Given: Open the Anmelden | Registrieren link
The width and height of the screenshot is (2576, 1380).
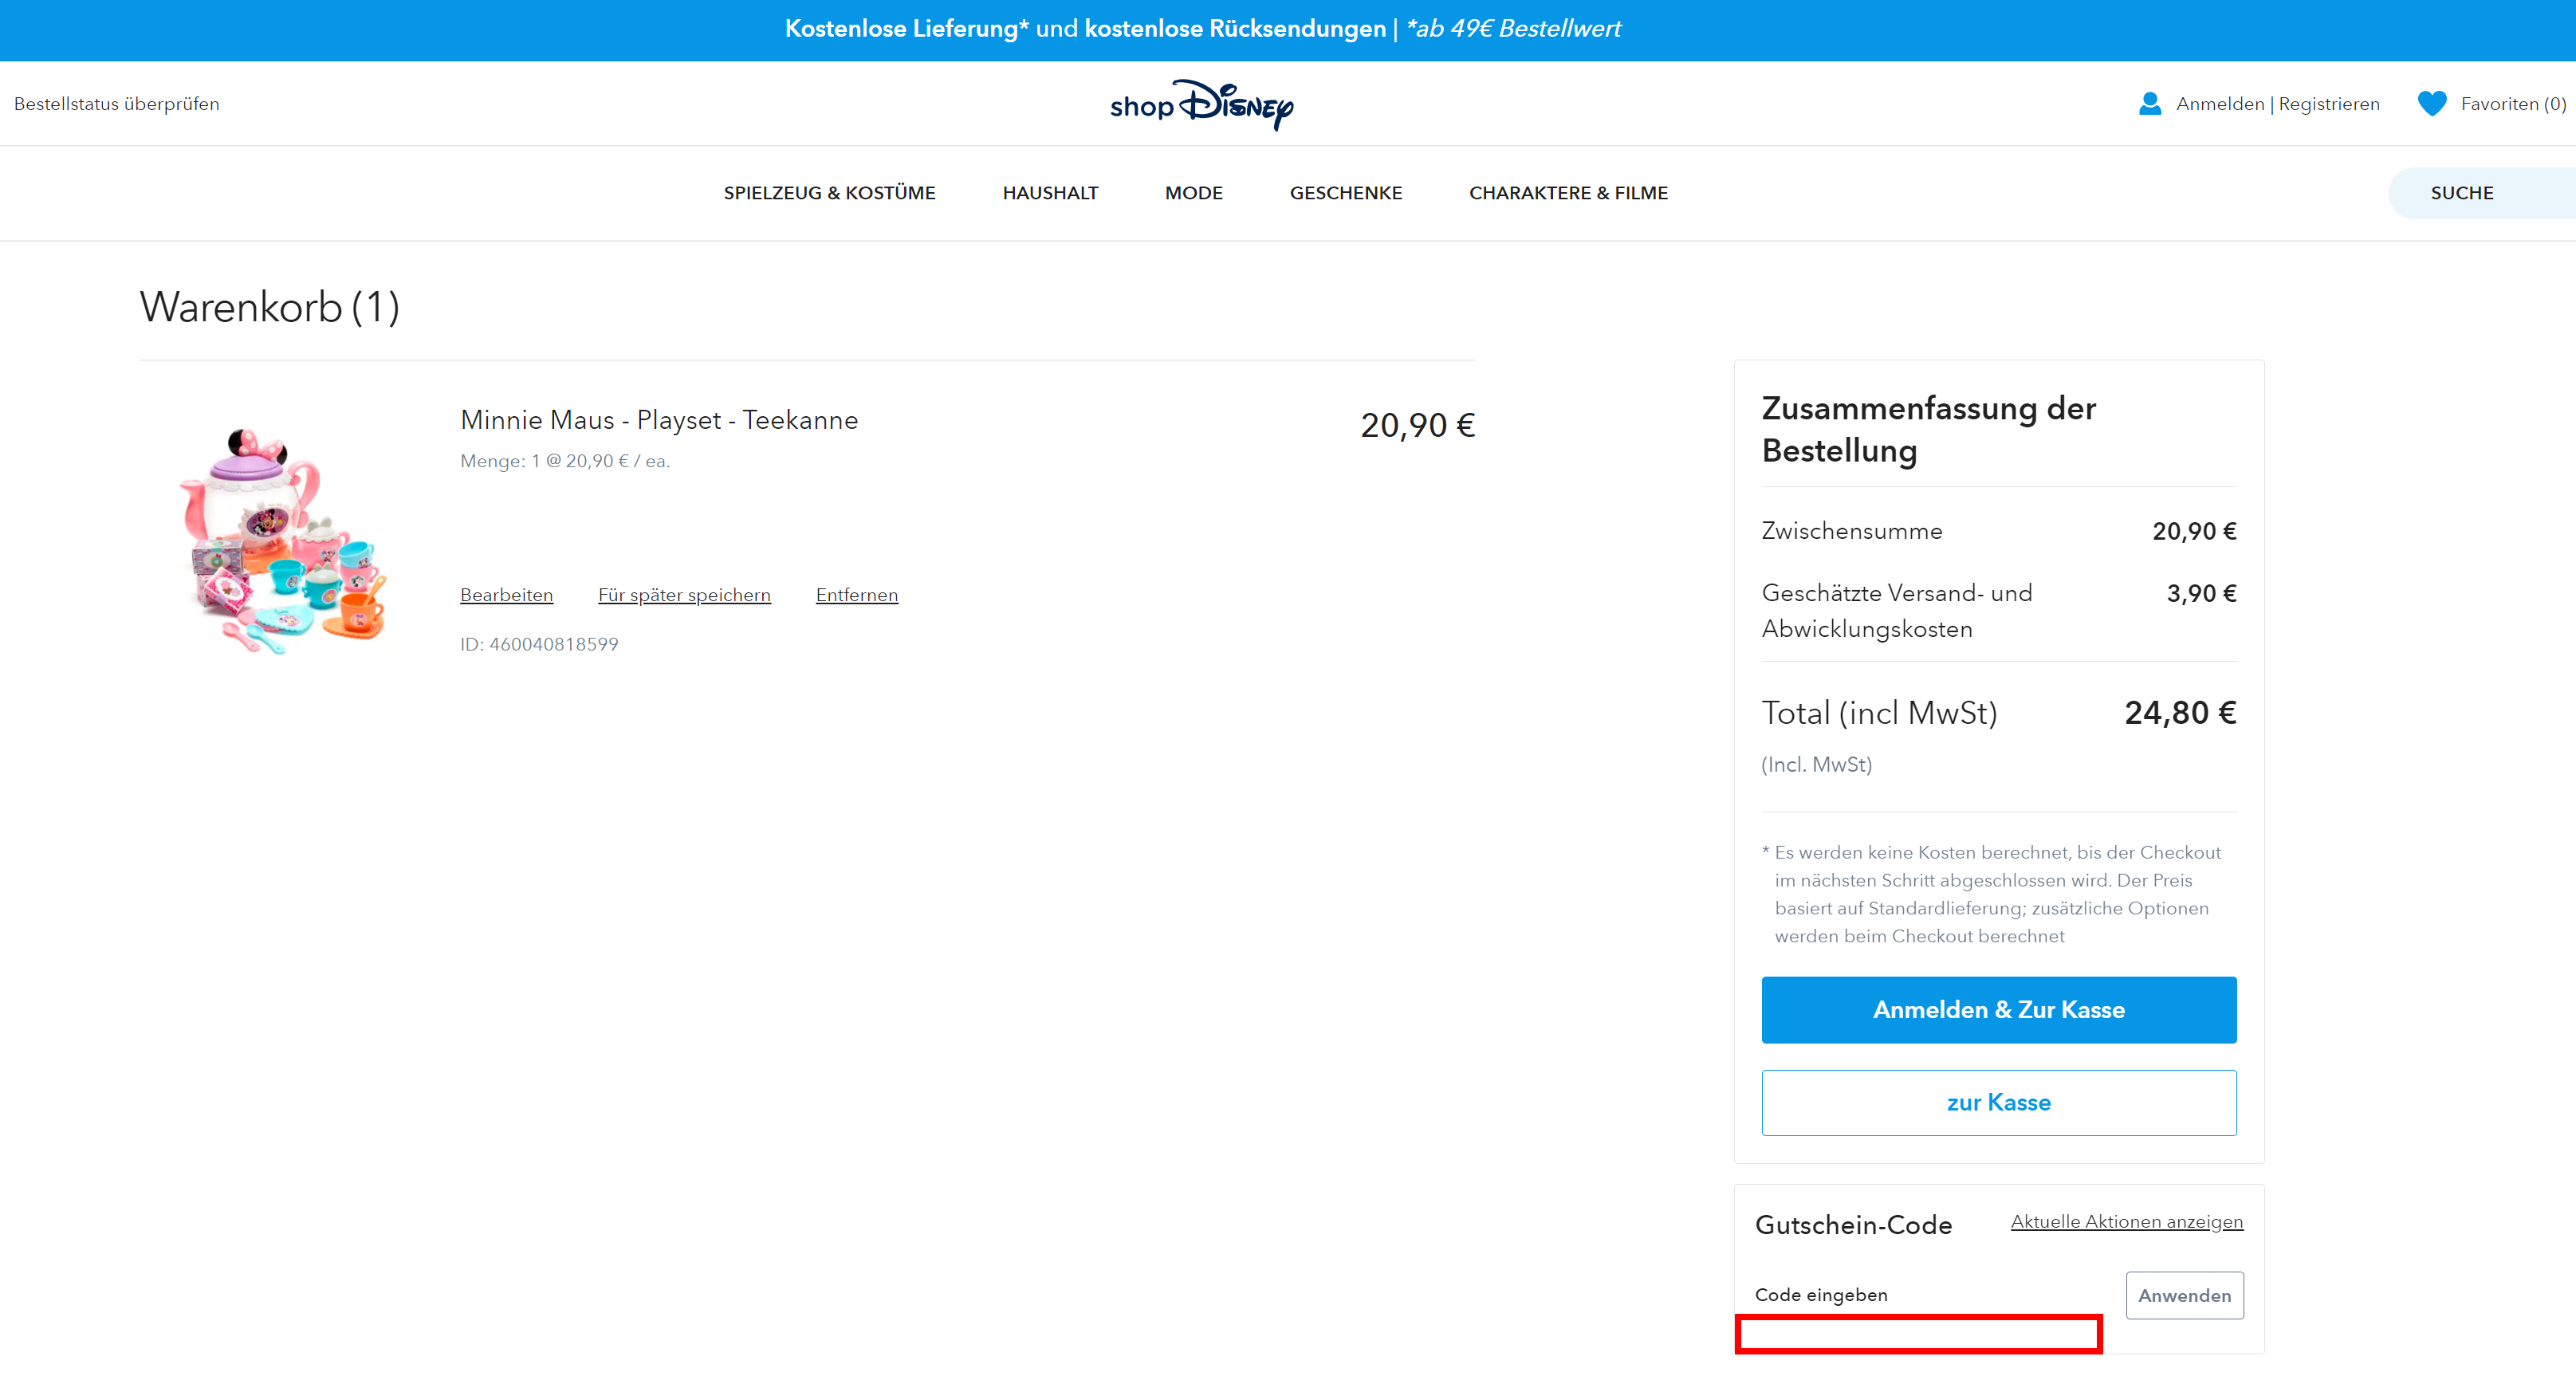Looking at the screenshot, I should 2278,104.
